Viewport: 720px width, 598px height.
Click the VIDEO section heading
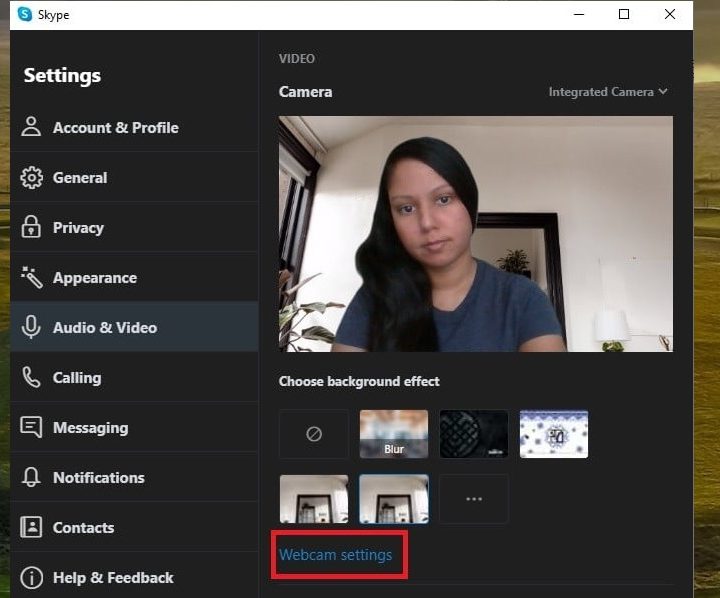pos(297,59)
